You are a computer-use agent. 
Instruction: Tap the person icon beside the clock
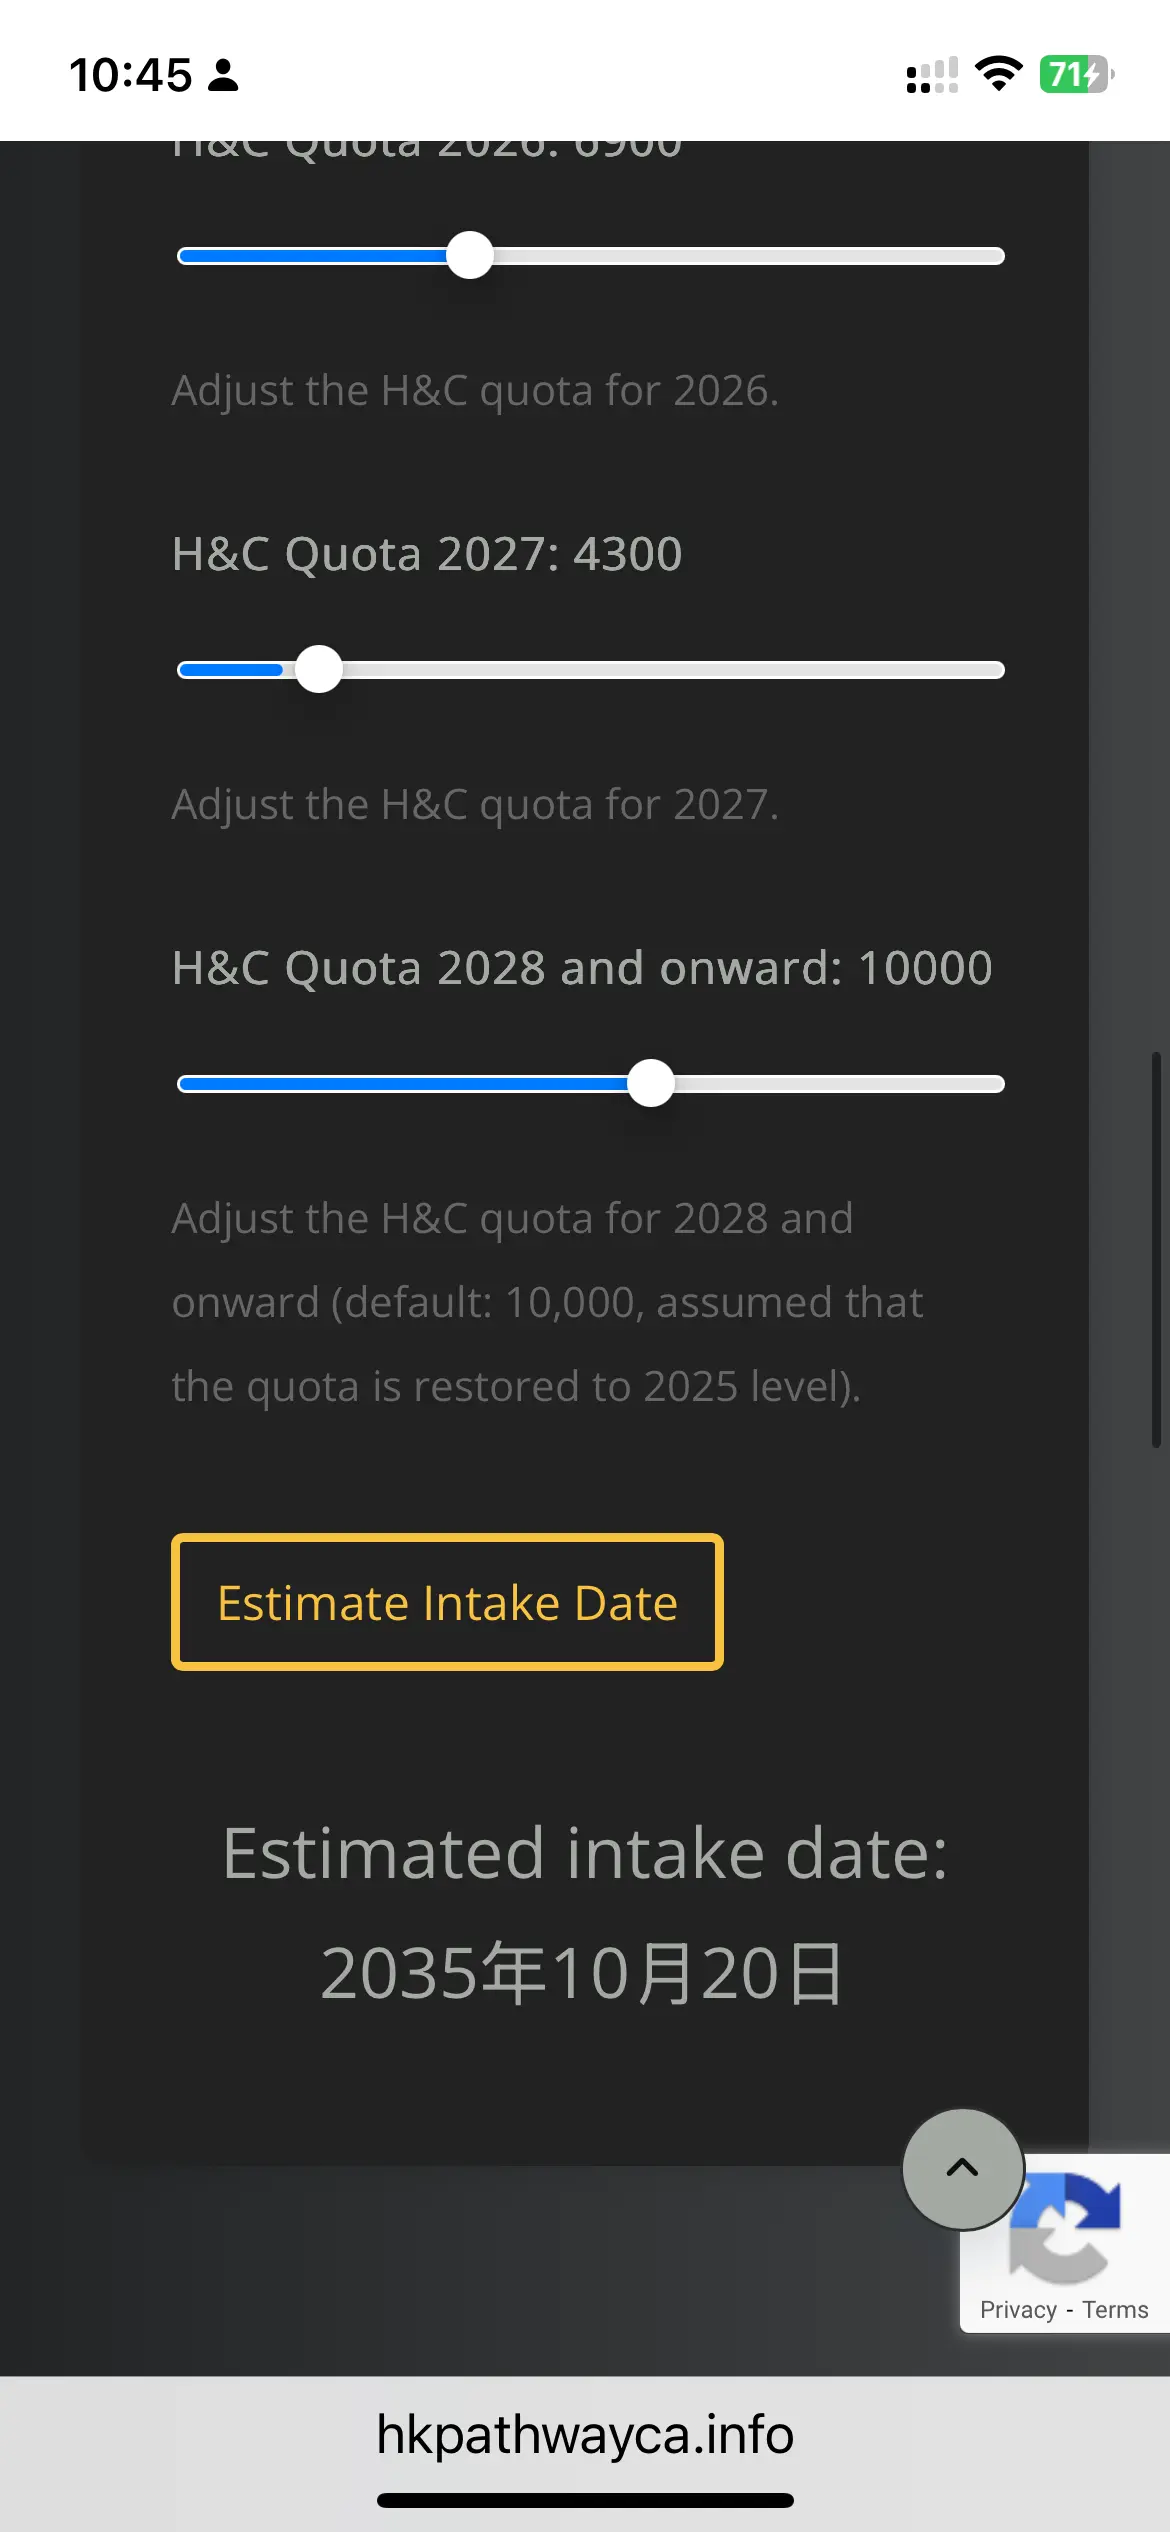(x=223, y=75)
